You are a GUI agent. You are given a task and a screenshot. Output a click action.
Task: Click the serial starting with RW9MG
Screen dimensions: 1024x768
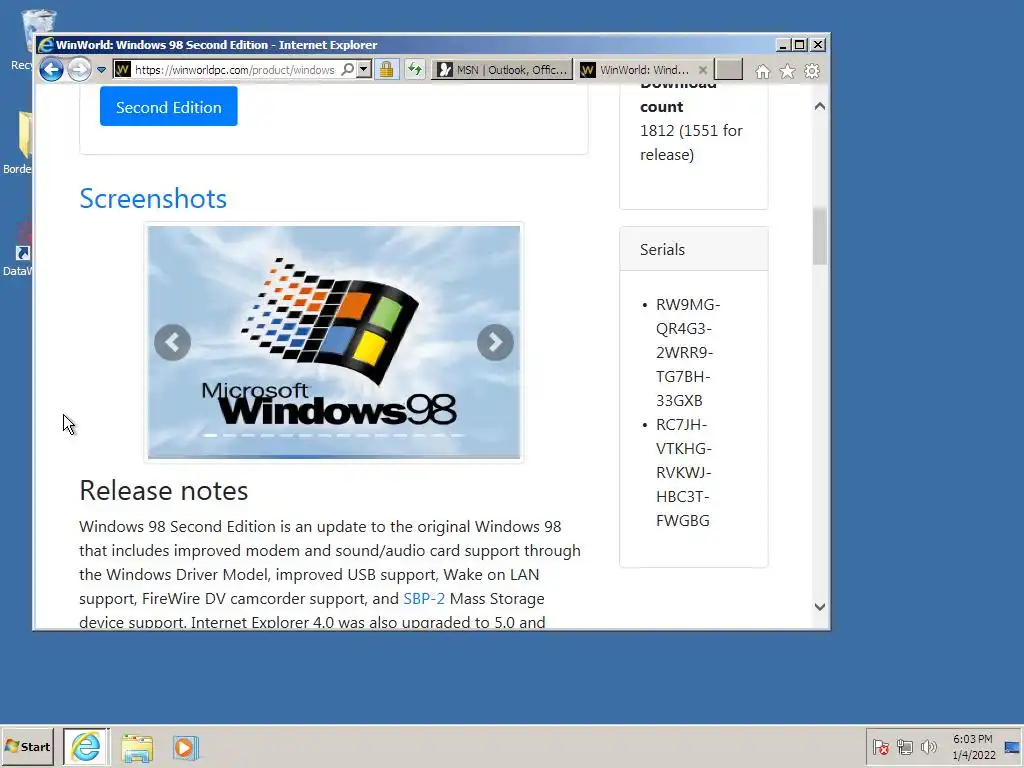688,353
